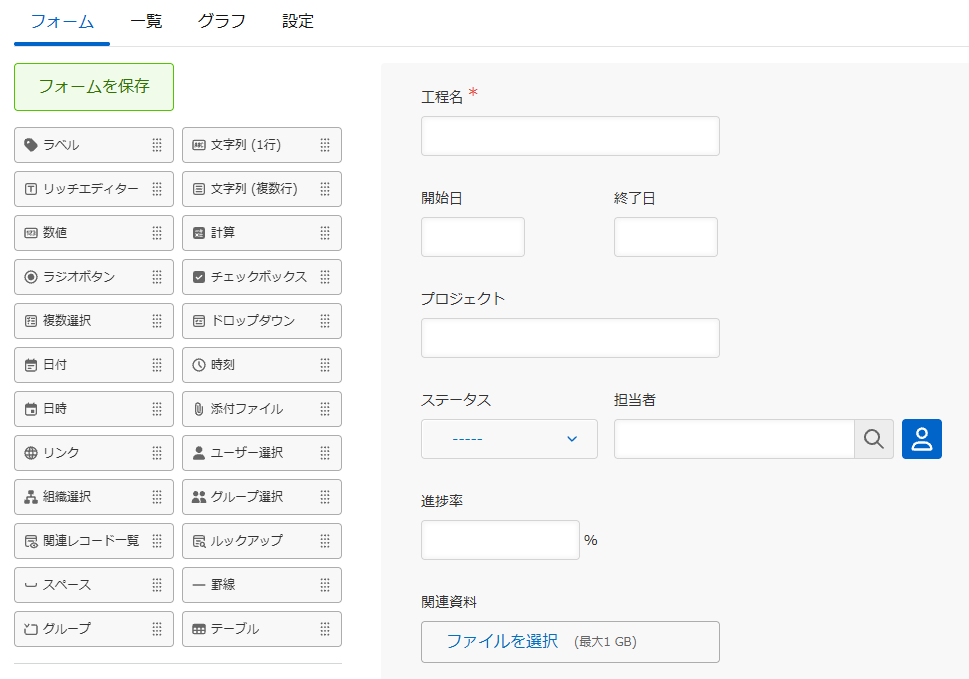The image size is (969, 679).
Task: Click the スペース field button
Action: click(x=94, y=585)
